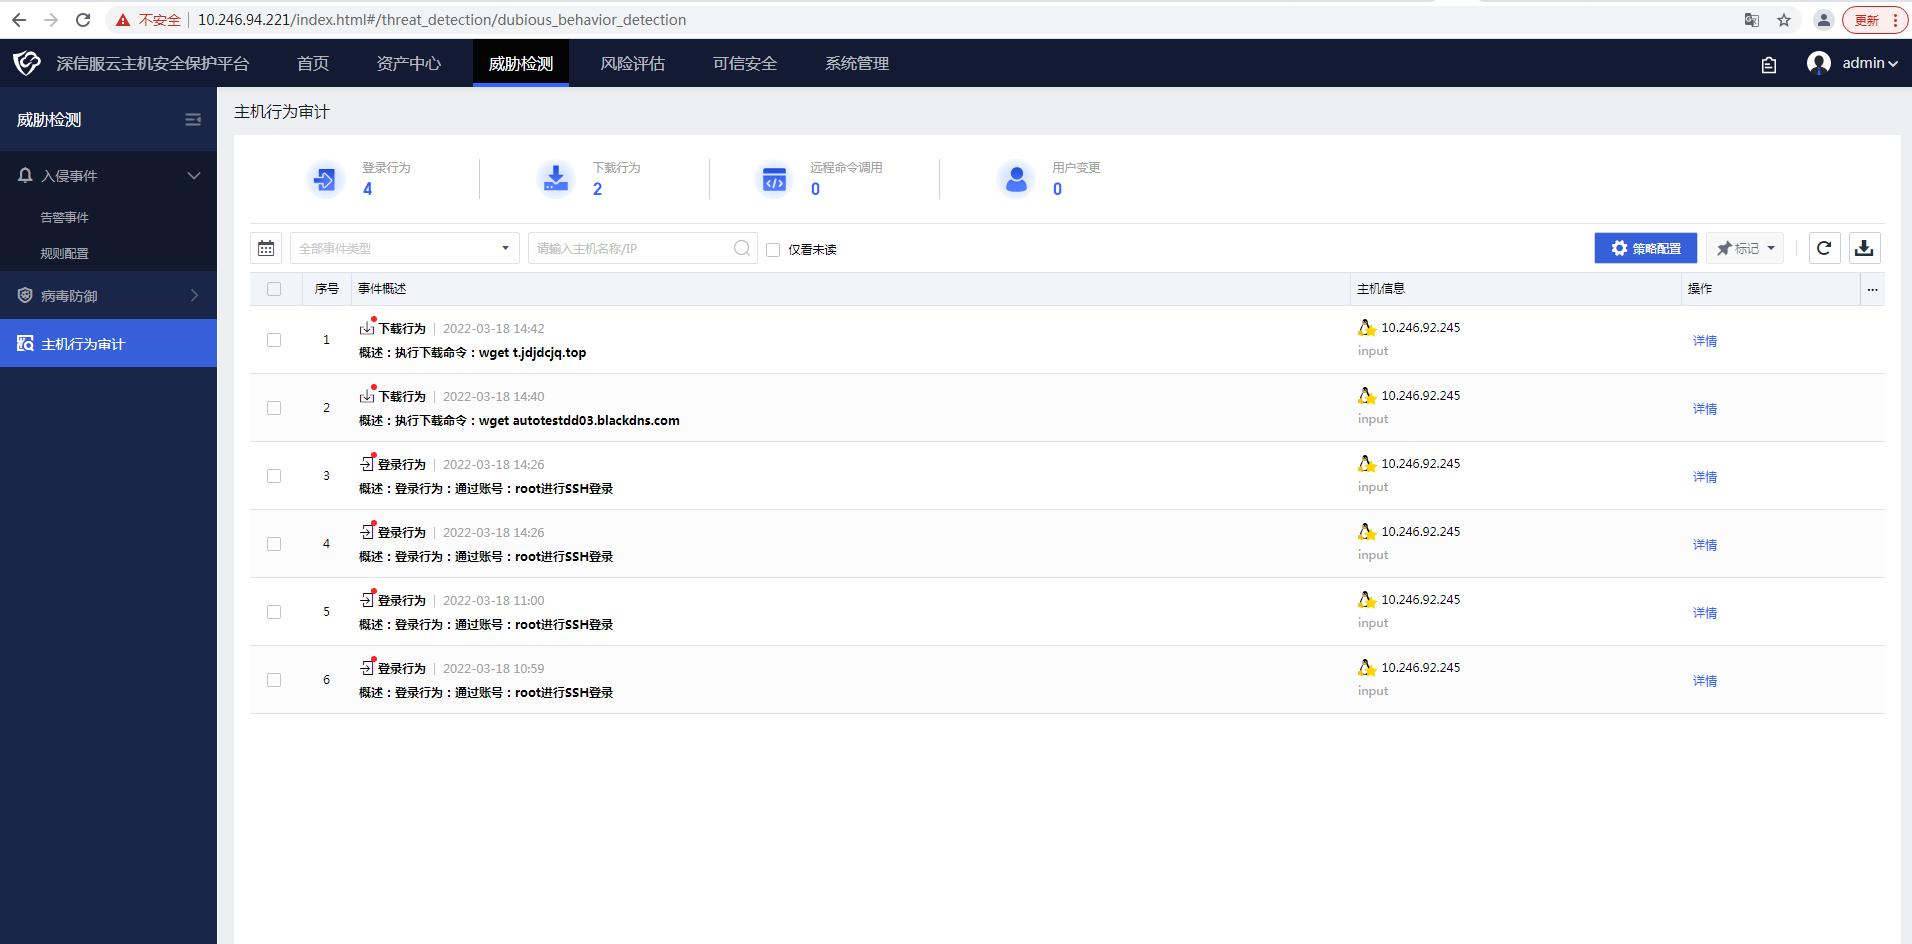Click the Chrome profile icon

tap(1824, 20)
